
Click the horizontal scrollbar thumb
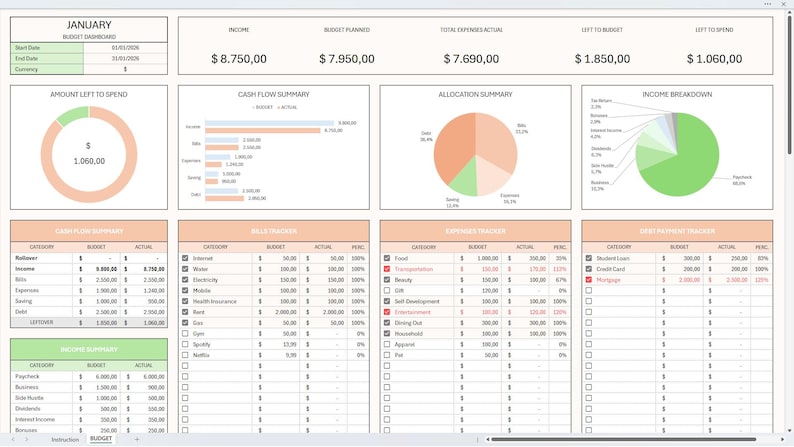tap(624, 439)
